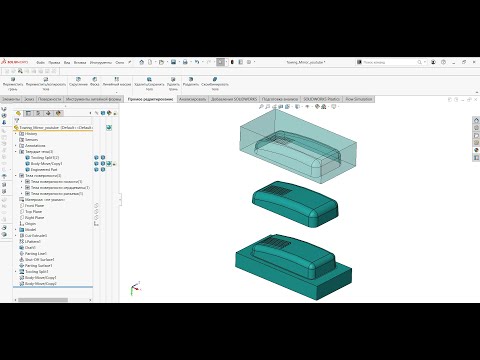The height and width of the screenshot is (360, 480).
Task: Select the Origin item in the tree
Action: coord(27,224)
